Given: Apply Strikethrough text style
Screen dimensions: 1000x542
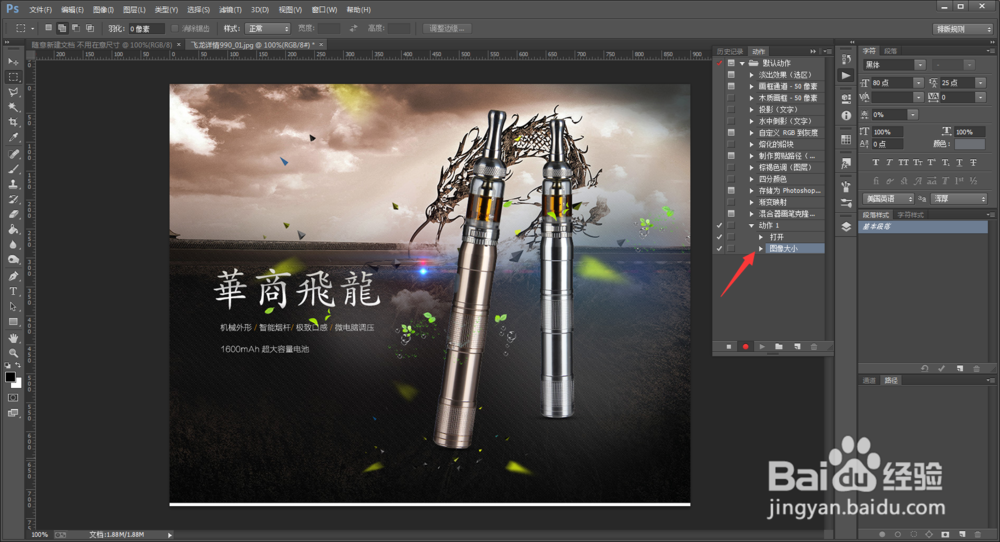Looking at the screenshot, I should [973, 163].
